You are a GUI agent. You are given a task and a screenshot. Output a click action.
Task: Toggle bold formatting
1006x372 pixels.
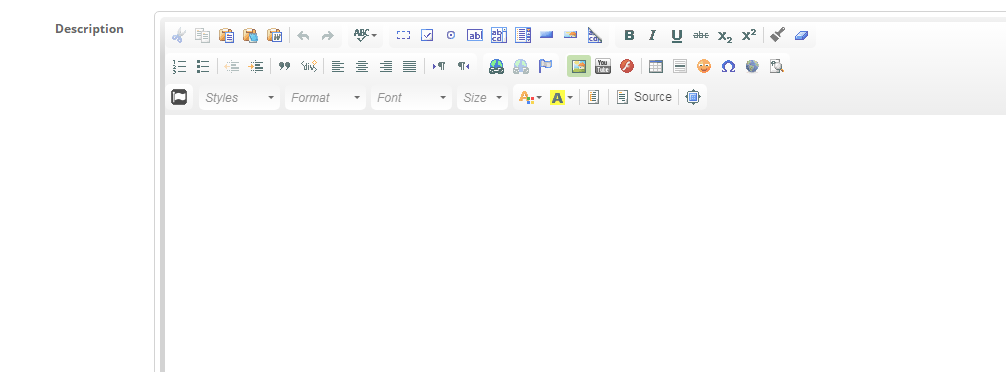tap(629, 35)
